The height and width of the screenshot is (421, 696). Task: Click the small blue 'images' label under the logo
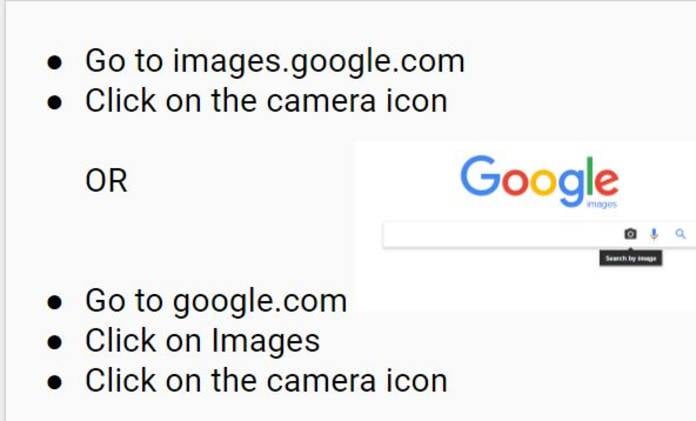(x=602, y=205)
